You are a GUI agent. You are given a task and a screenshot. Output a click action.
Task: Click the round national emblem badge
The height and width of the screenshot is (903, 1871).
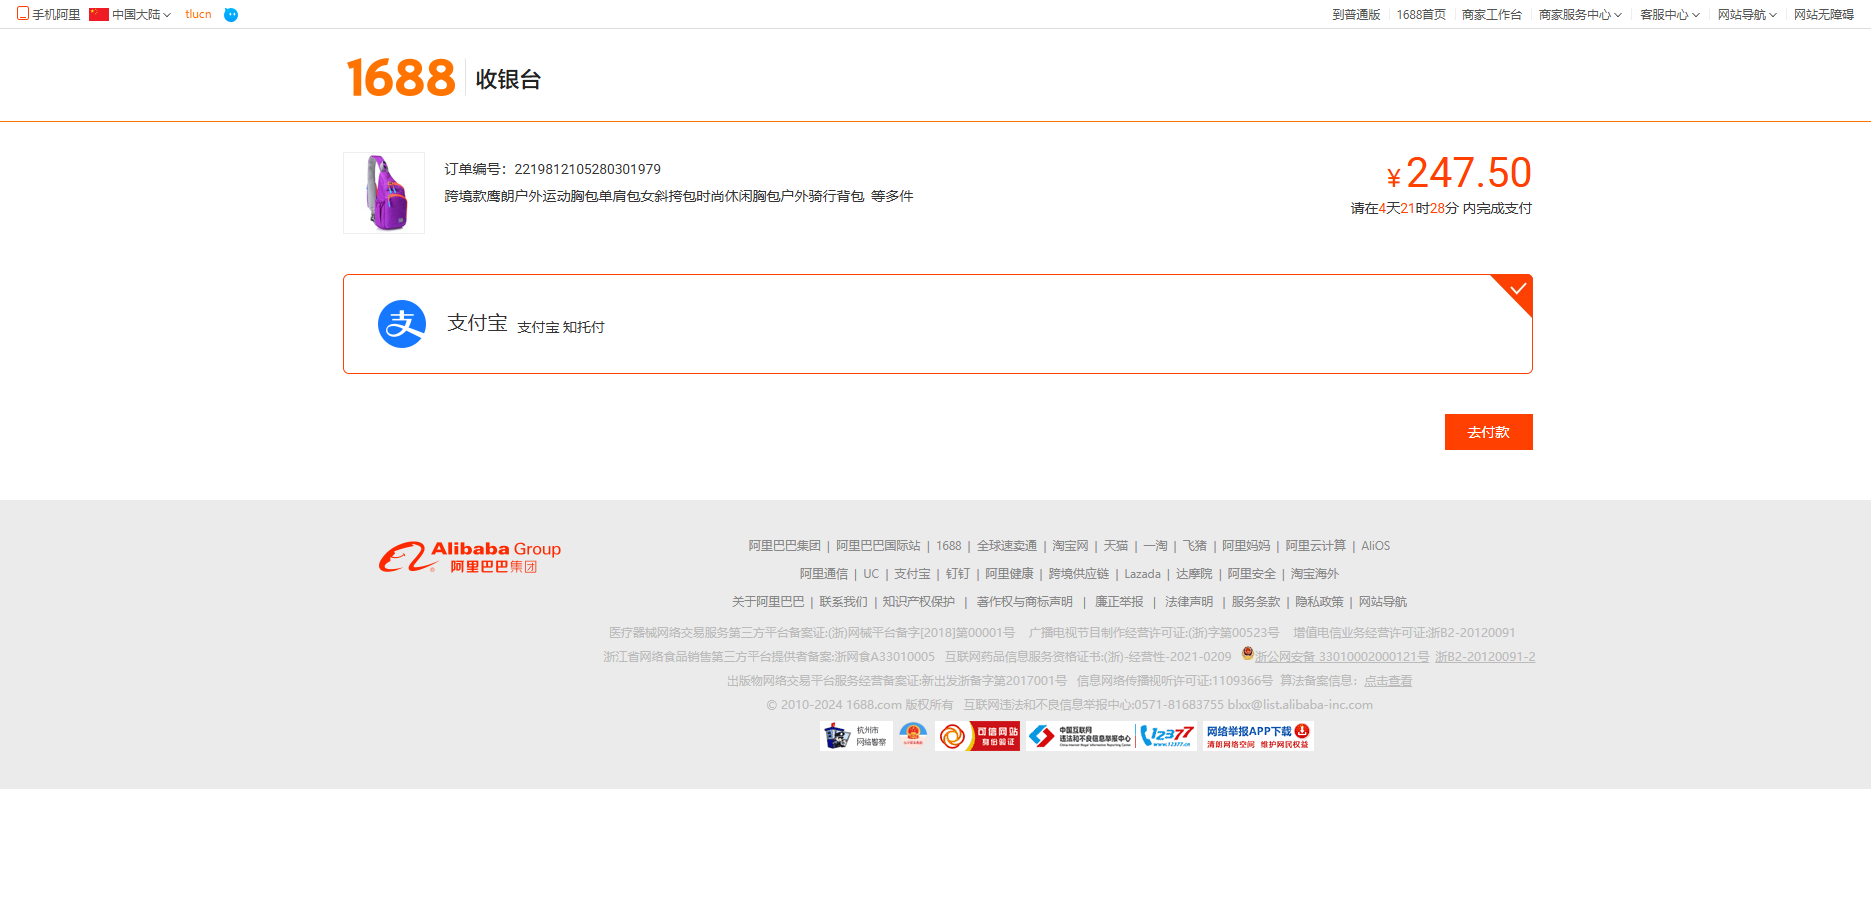[x=913, y=735]
